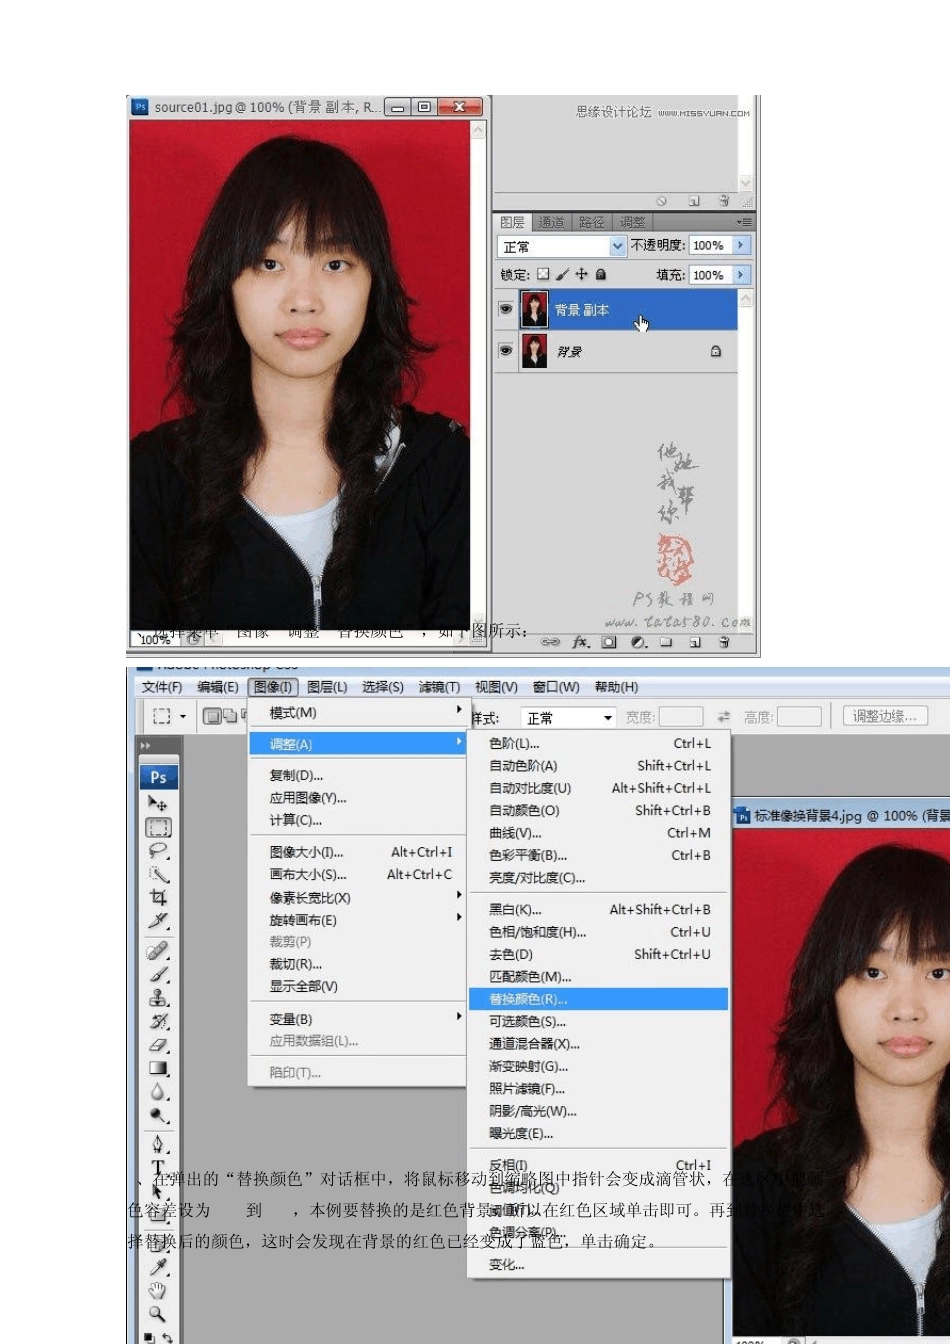The image size is (950, 1344).
Task: Open the 不透明度 opacity slider arrow
Action: 741,245
